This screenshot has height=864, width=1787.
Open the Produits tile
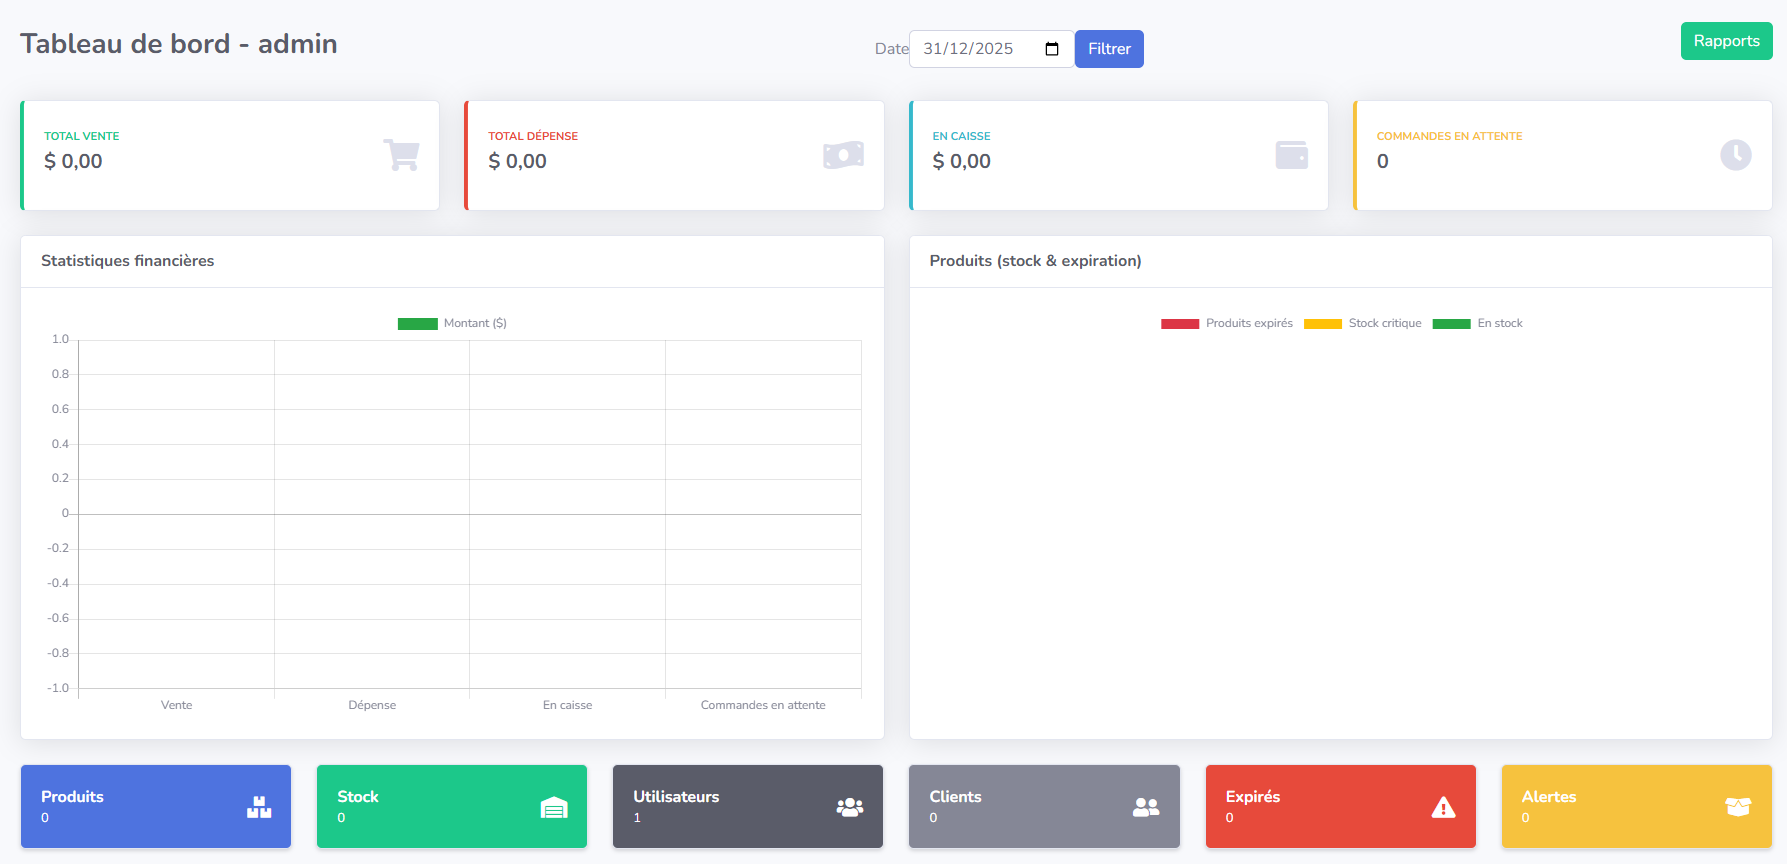[156, 807]
